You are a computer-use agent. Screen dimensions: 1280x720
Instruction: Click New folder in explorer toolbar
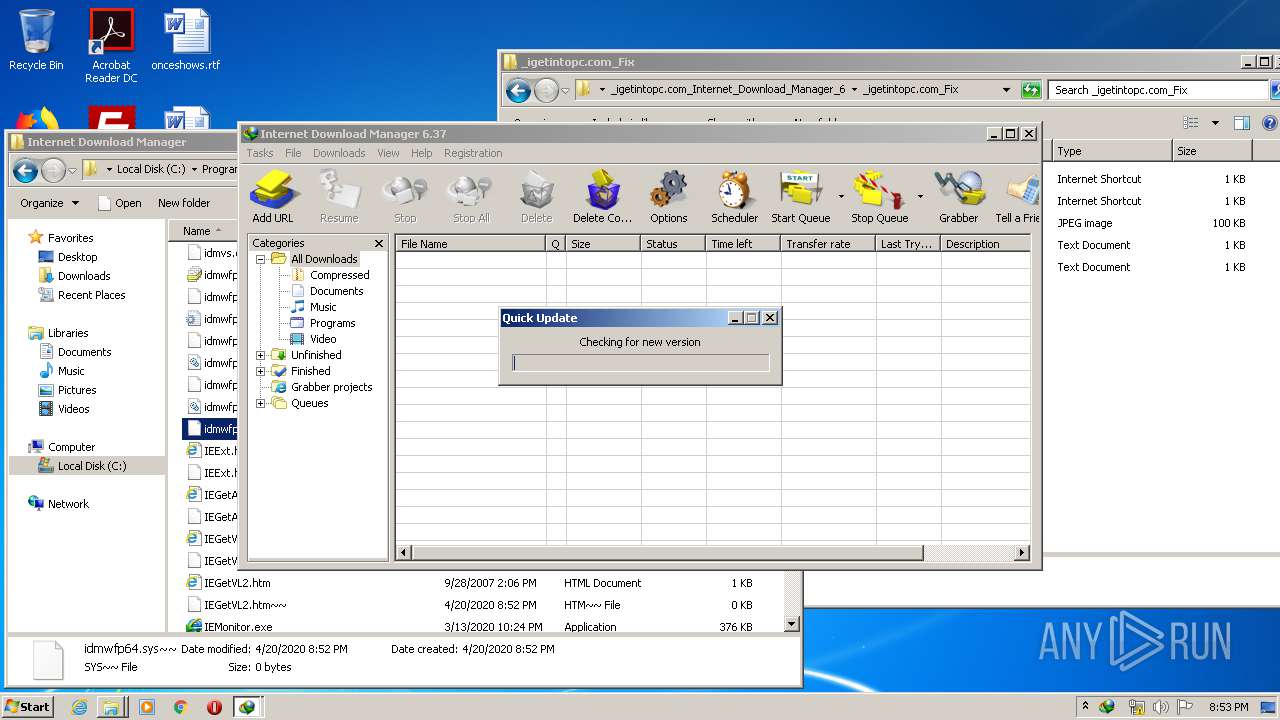(x=184, y=203)
